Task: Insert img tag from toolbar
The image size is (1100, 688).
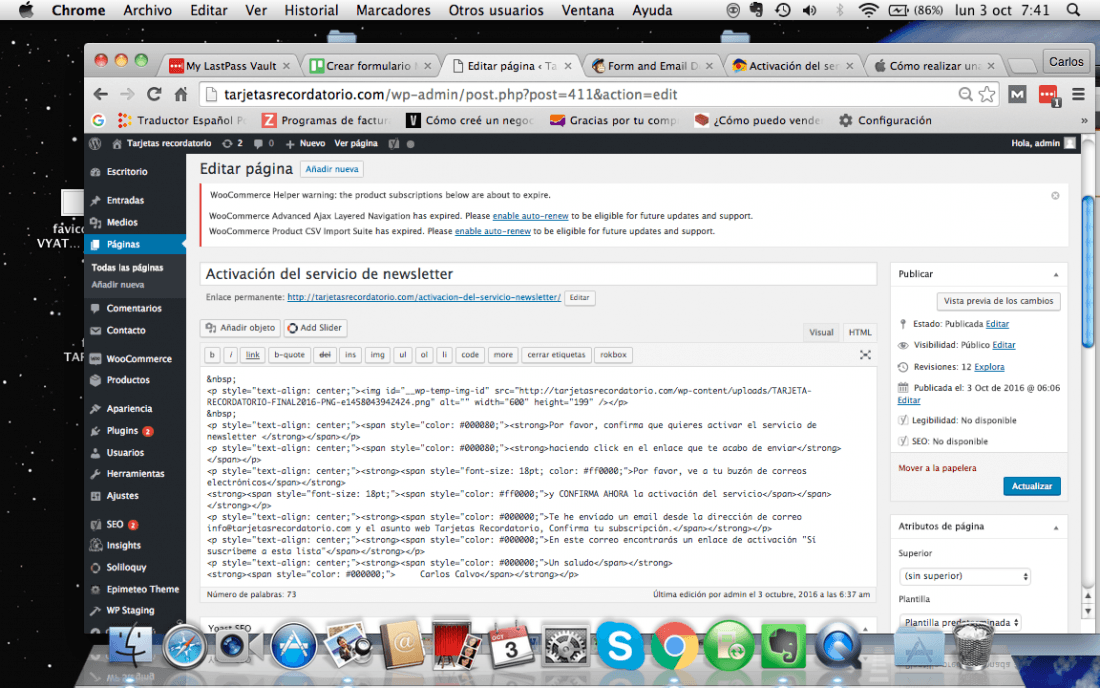Action: (377, 355)
